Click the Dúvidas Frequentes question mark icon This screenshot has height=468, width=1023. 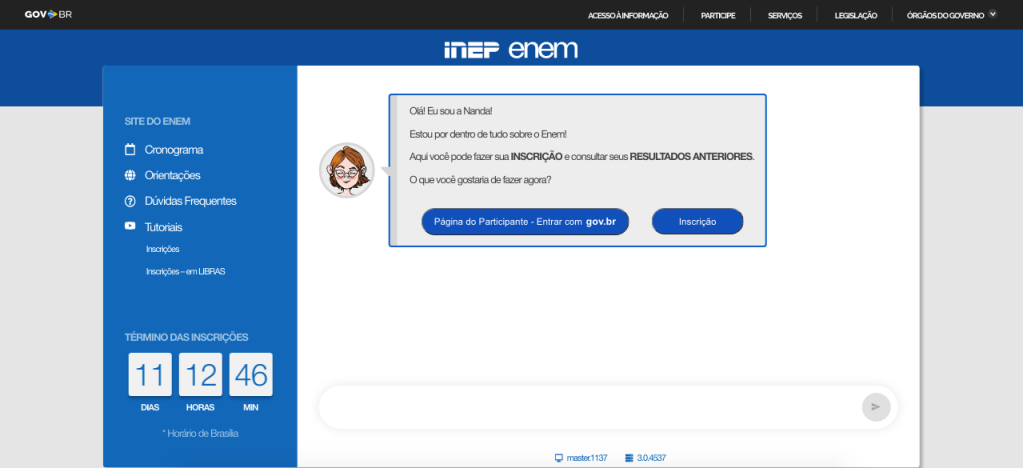(130, 201)
